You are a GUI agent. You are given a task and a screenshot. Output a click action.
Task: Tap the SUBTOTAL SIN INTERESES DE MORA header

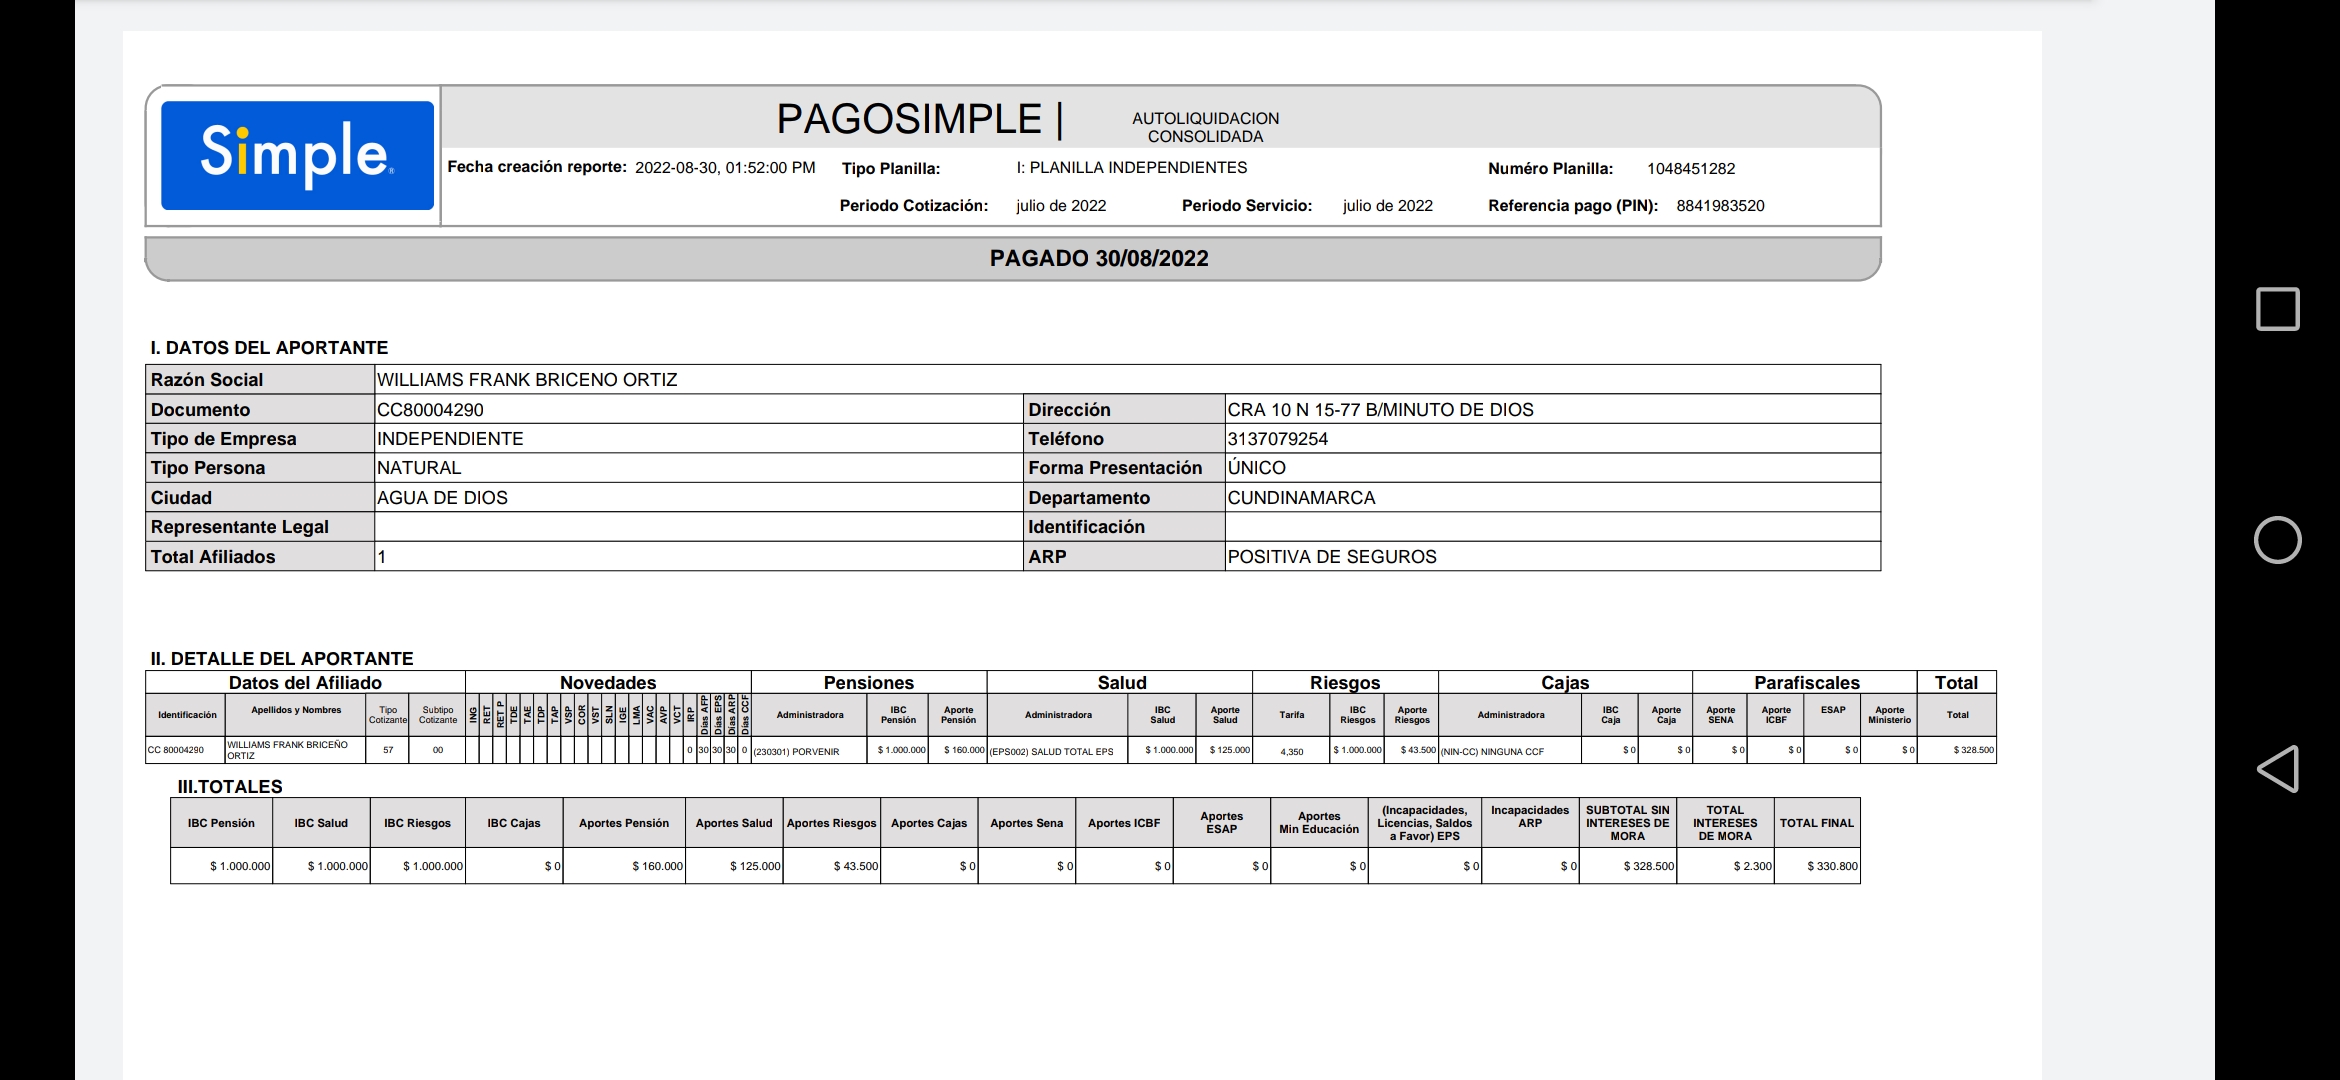coord(1627,823)
